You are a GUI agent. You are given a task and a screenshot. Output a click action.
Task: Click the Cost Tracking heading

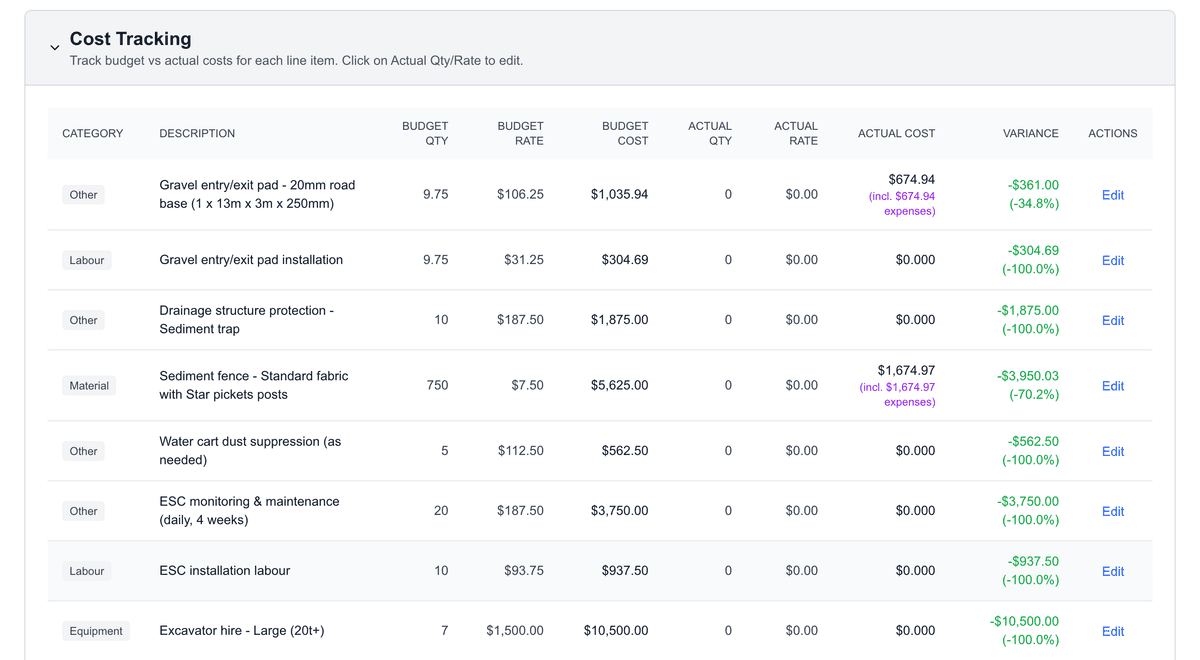click(130, 39)
